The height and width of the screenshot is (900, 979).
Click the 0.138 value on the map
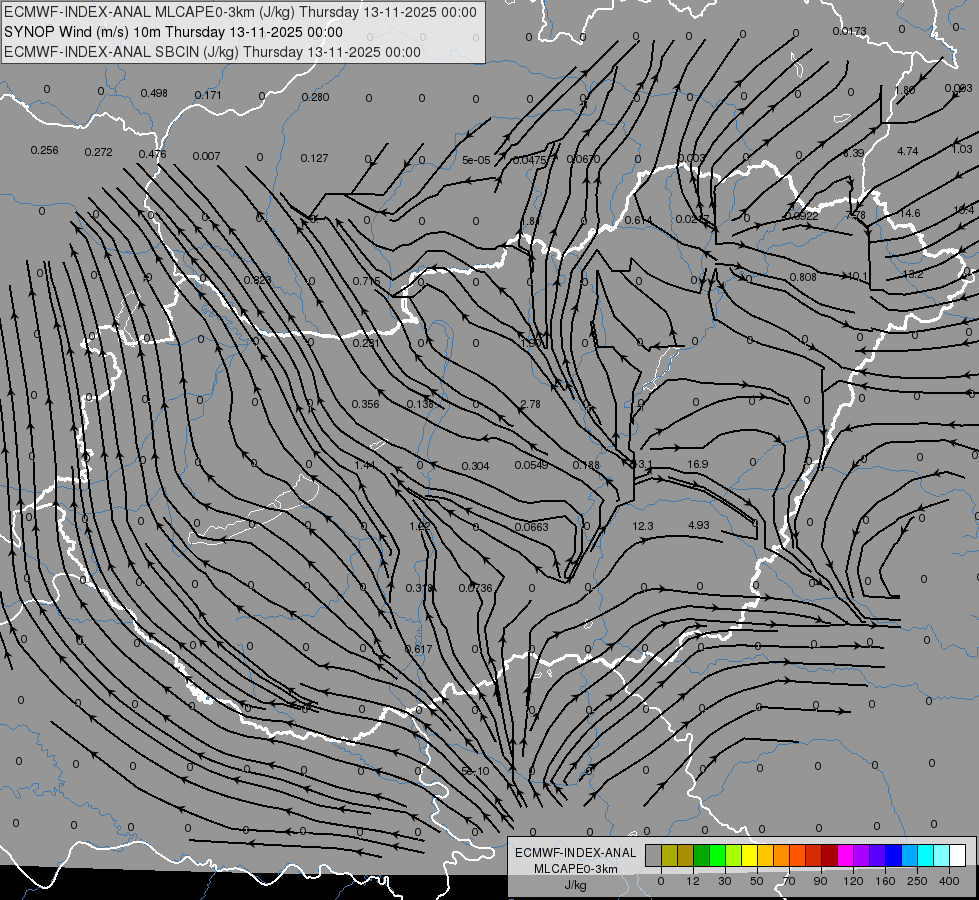point(420,404)
